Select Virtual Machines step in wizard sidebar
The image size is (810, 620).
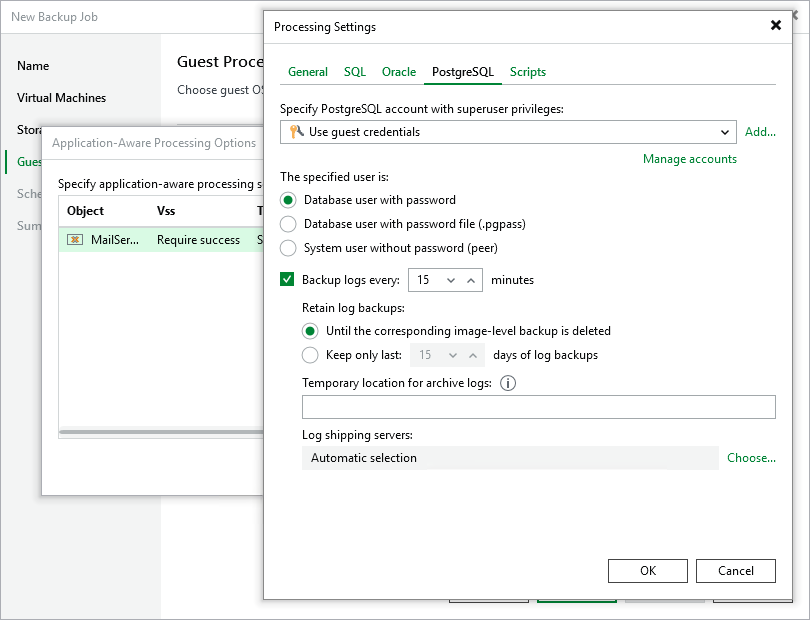click(x=63, y=97)
